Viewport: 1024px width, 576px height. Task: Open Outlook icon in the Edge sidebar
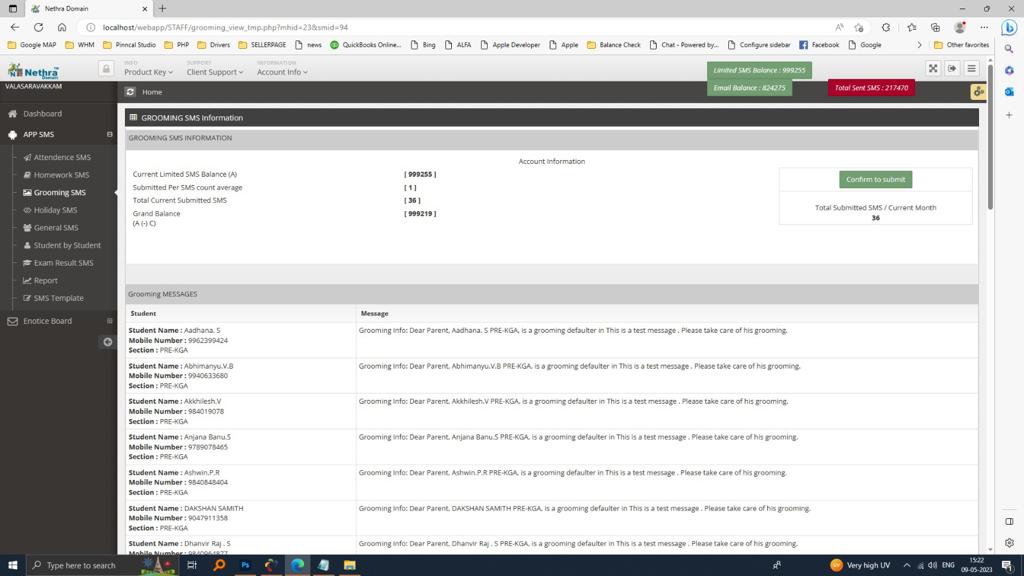point(1009,92)
